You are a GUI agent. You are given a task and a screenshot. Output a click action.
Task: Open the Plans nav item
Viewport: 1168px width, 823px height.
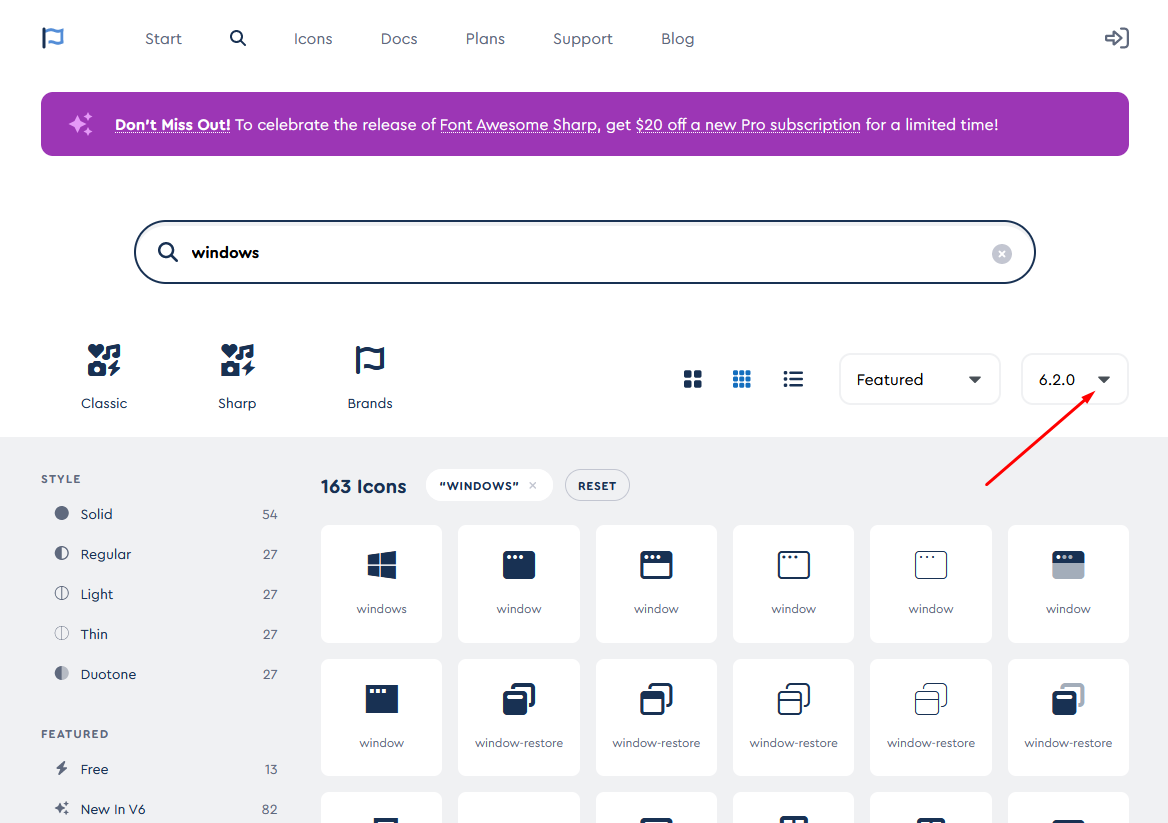tap(485, 39)
